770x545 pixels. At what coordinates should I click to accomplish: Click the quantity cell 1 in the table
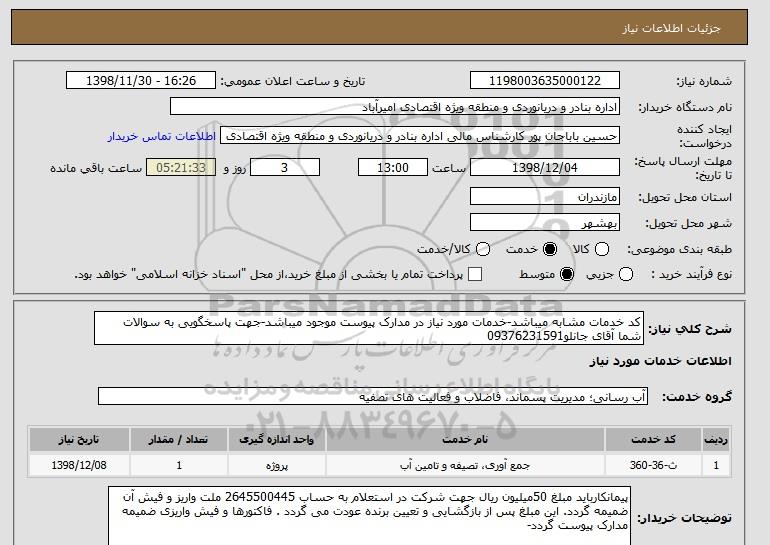(x=179, y=465)
